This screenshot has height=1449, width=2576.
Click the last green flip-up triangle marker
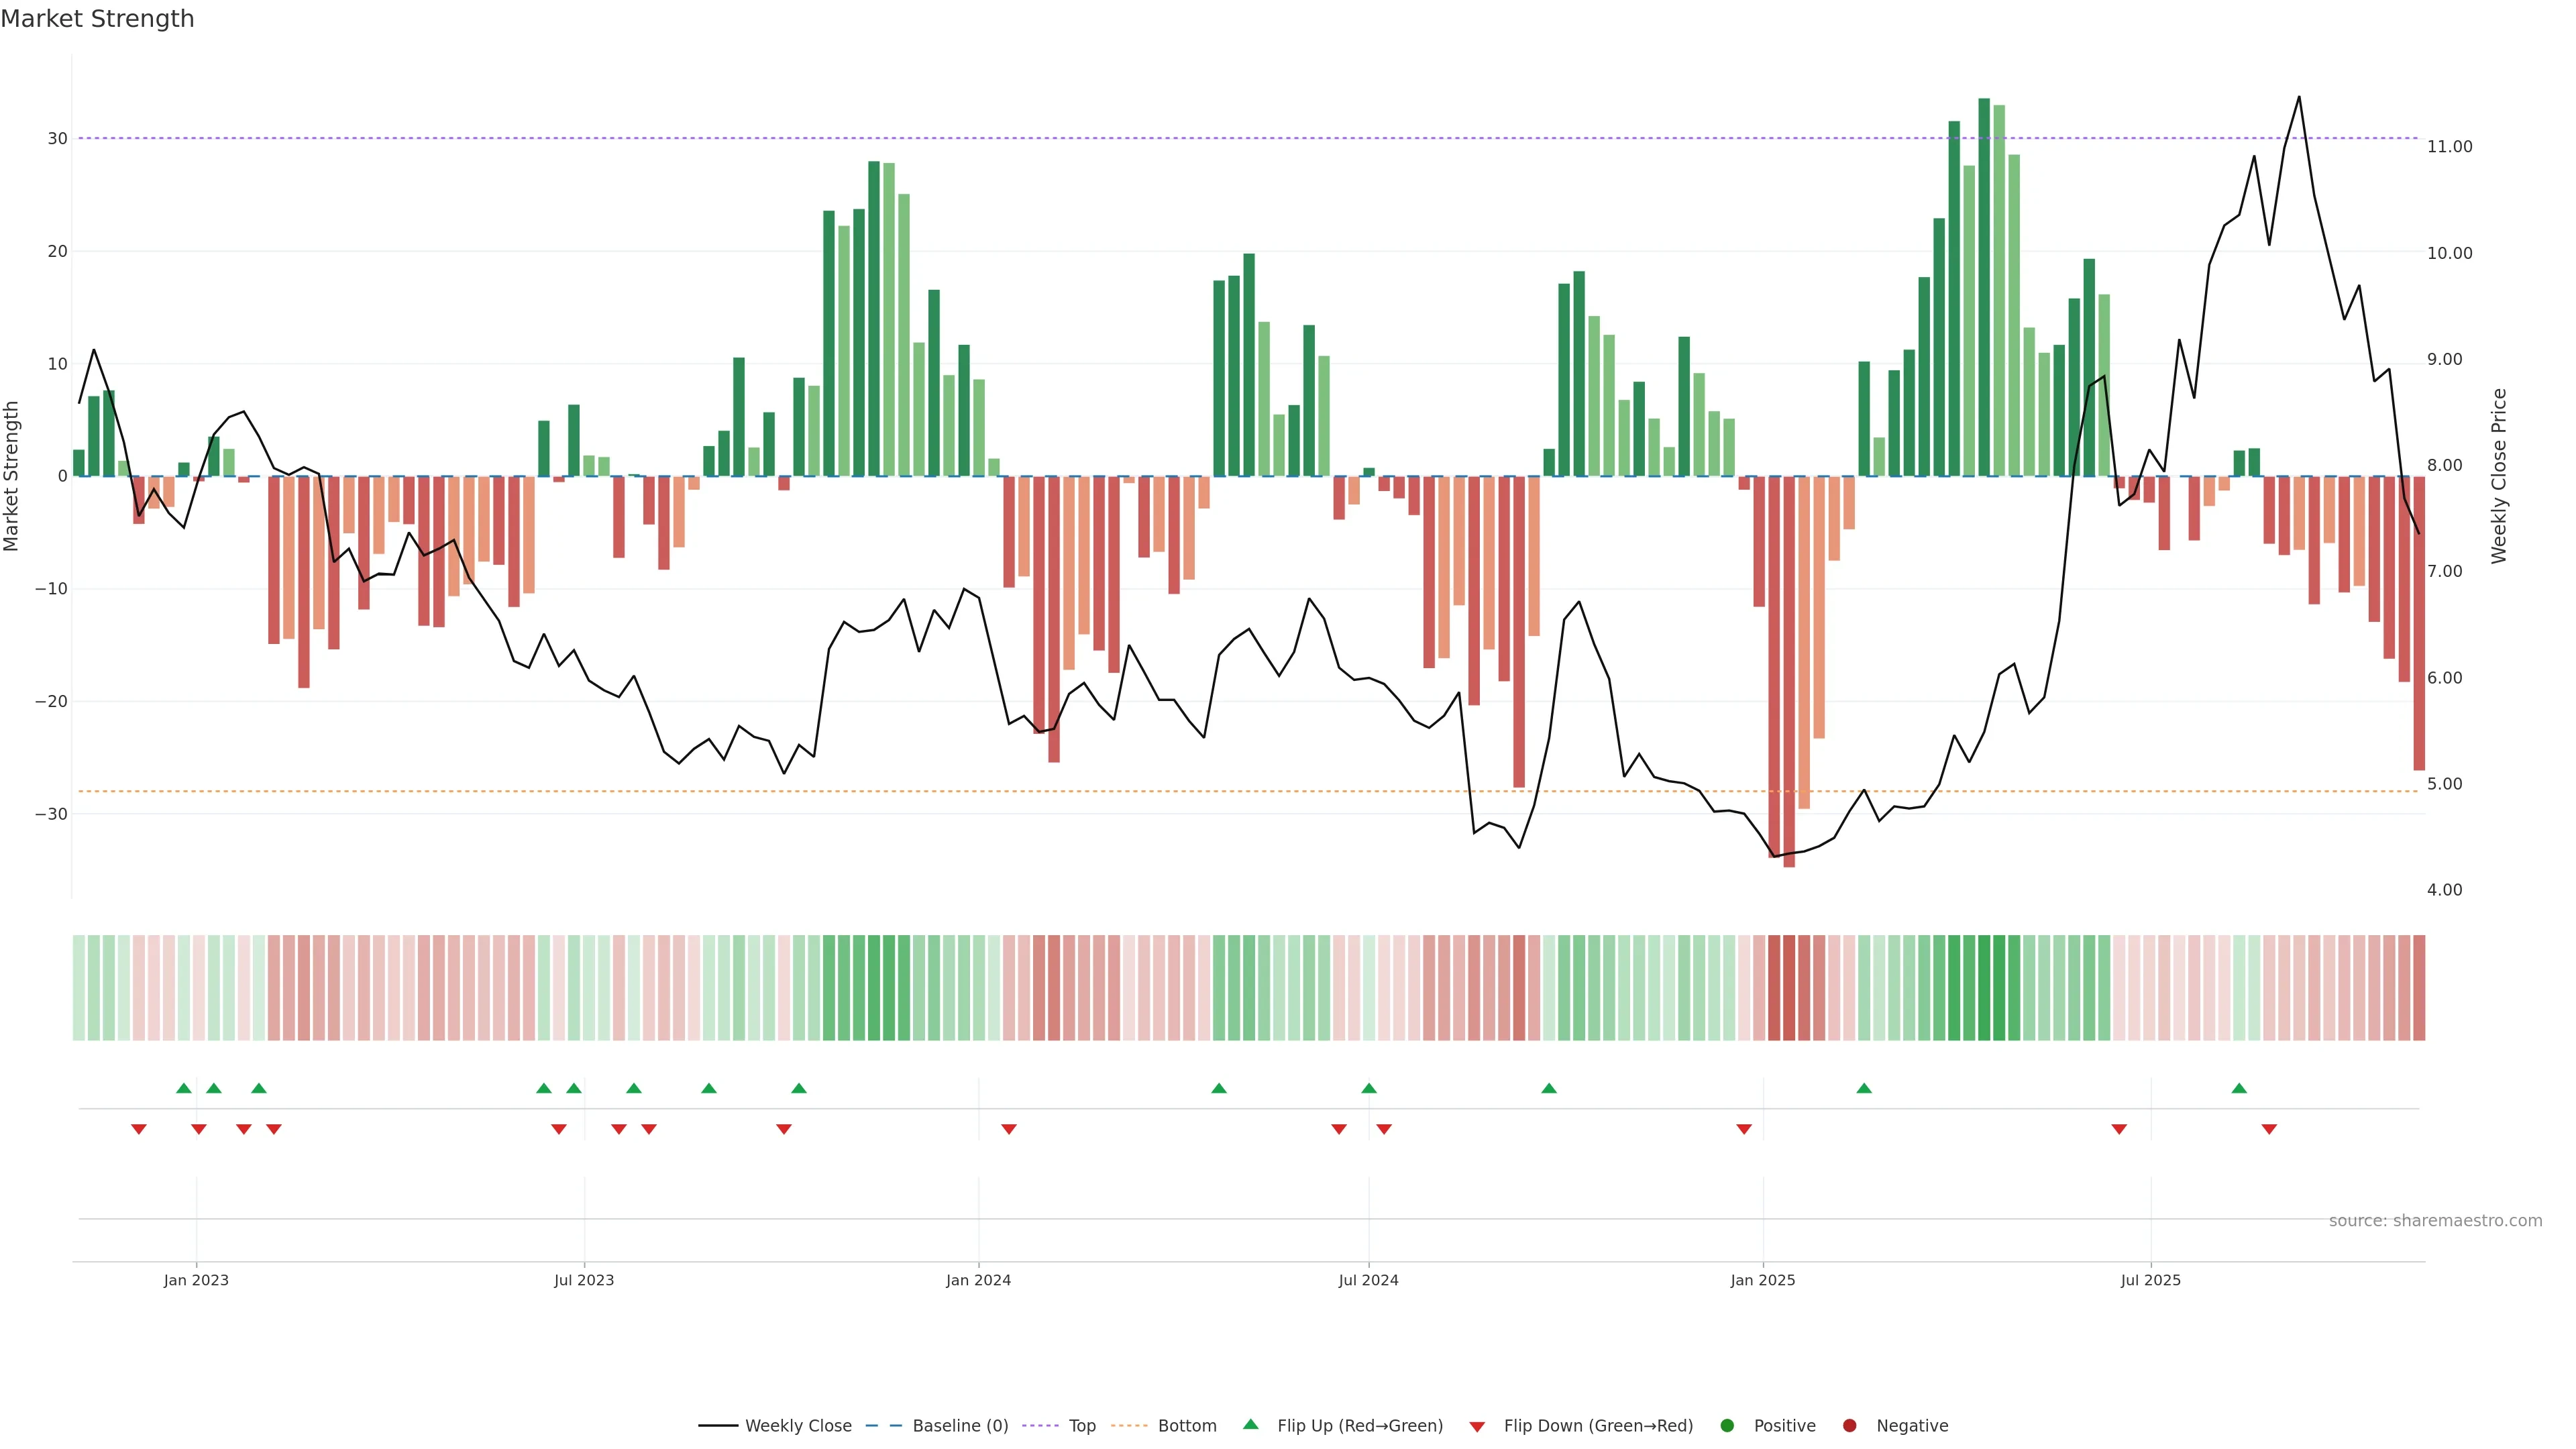2239,1088
